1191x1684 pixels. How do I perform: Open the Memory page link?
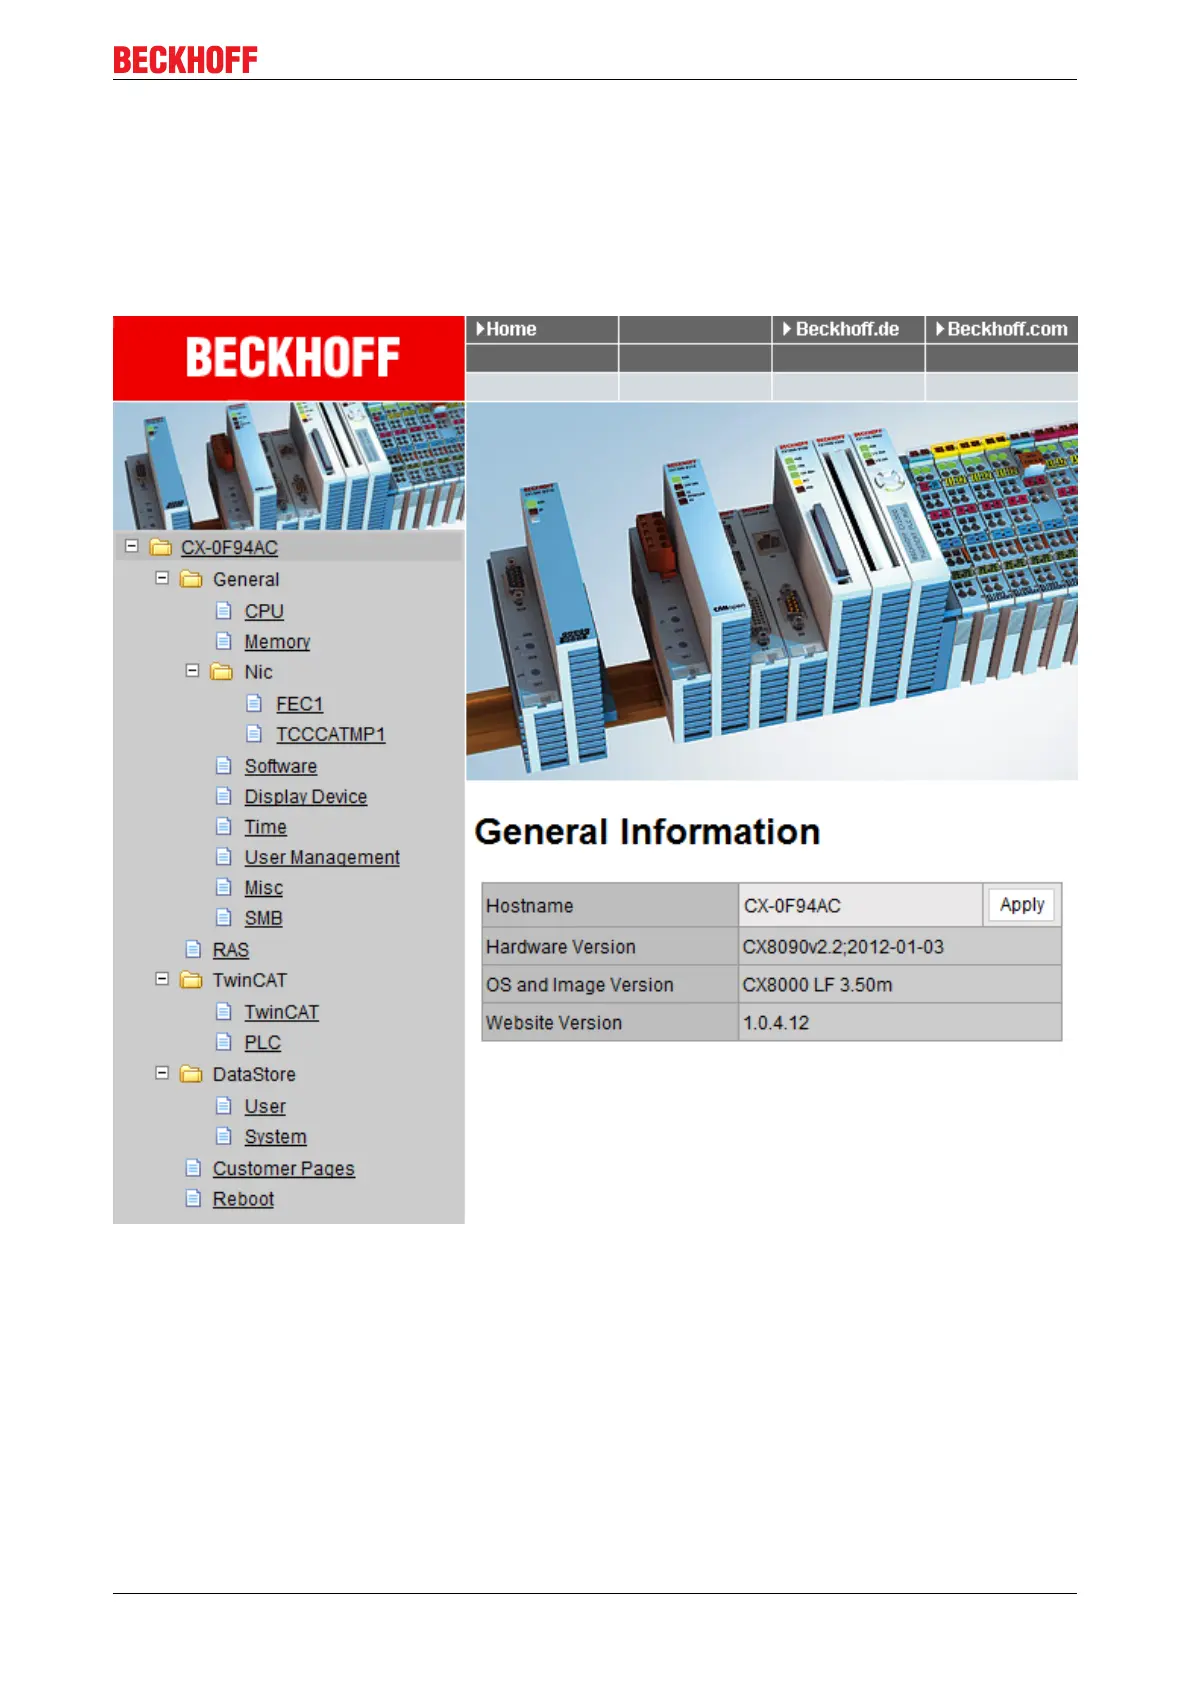(x=277, y=642)
